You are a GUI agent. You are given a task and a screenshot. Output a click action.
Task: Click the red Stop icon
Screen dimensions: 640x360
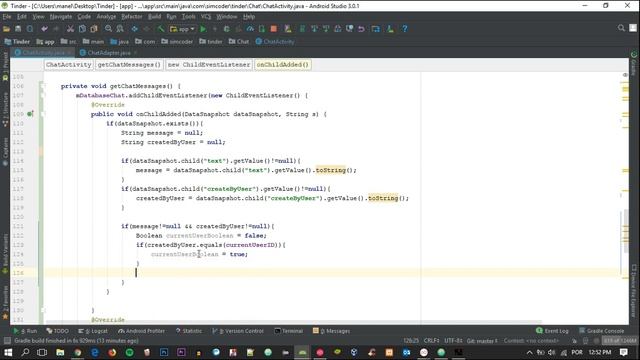273,29
